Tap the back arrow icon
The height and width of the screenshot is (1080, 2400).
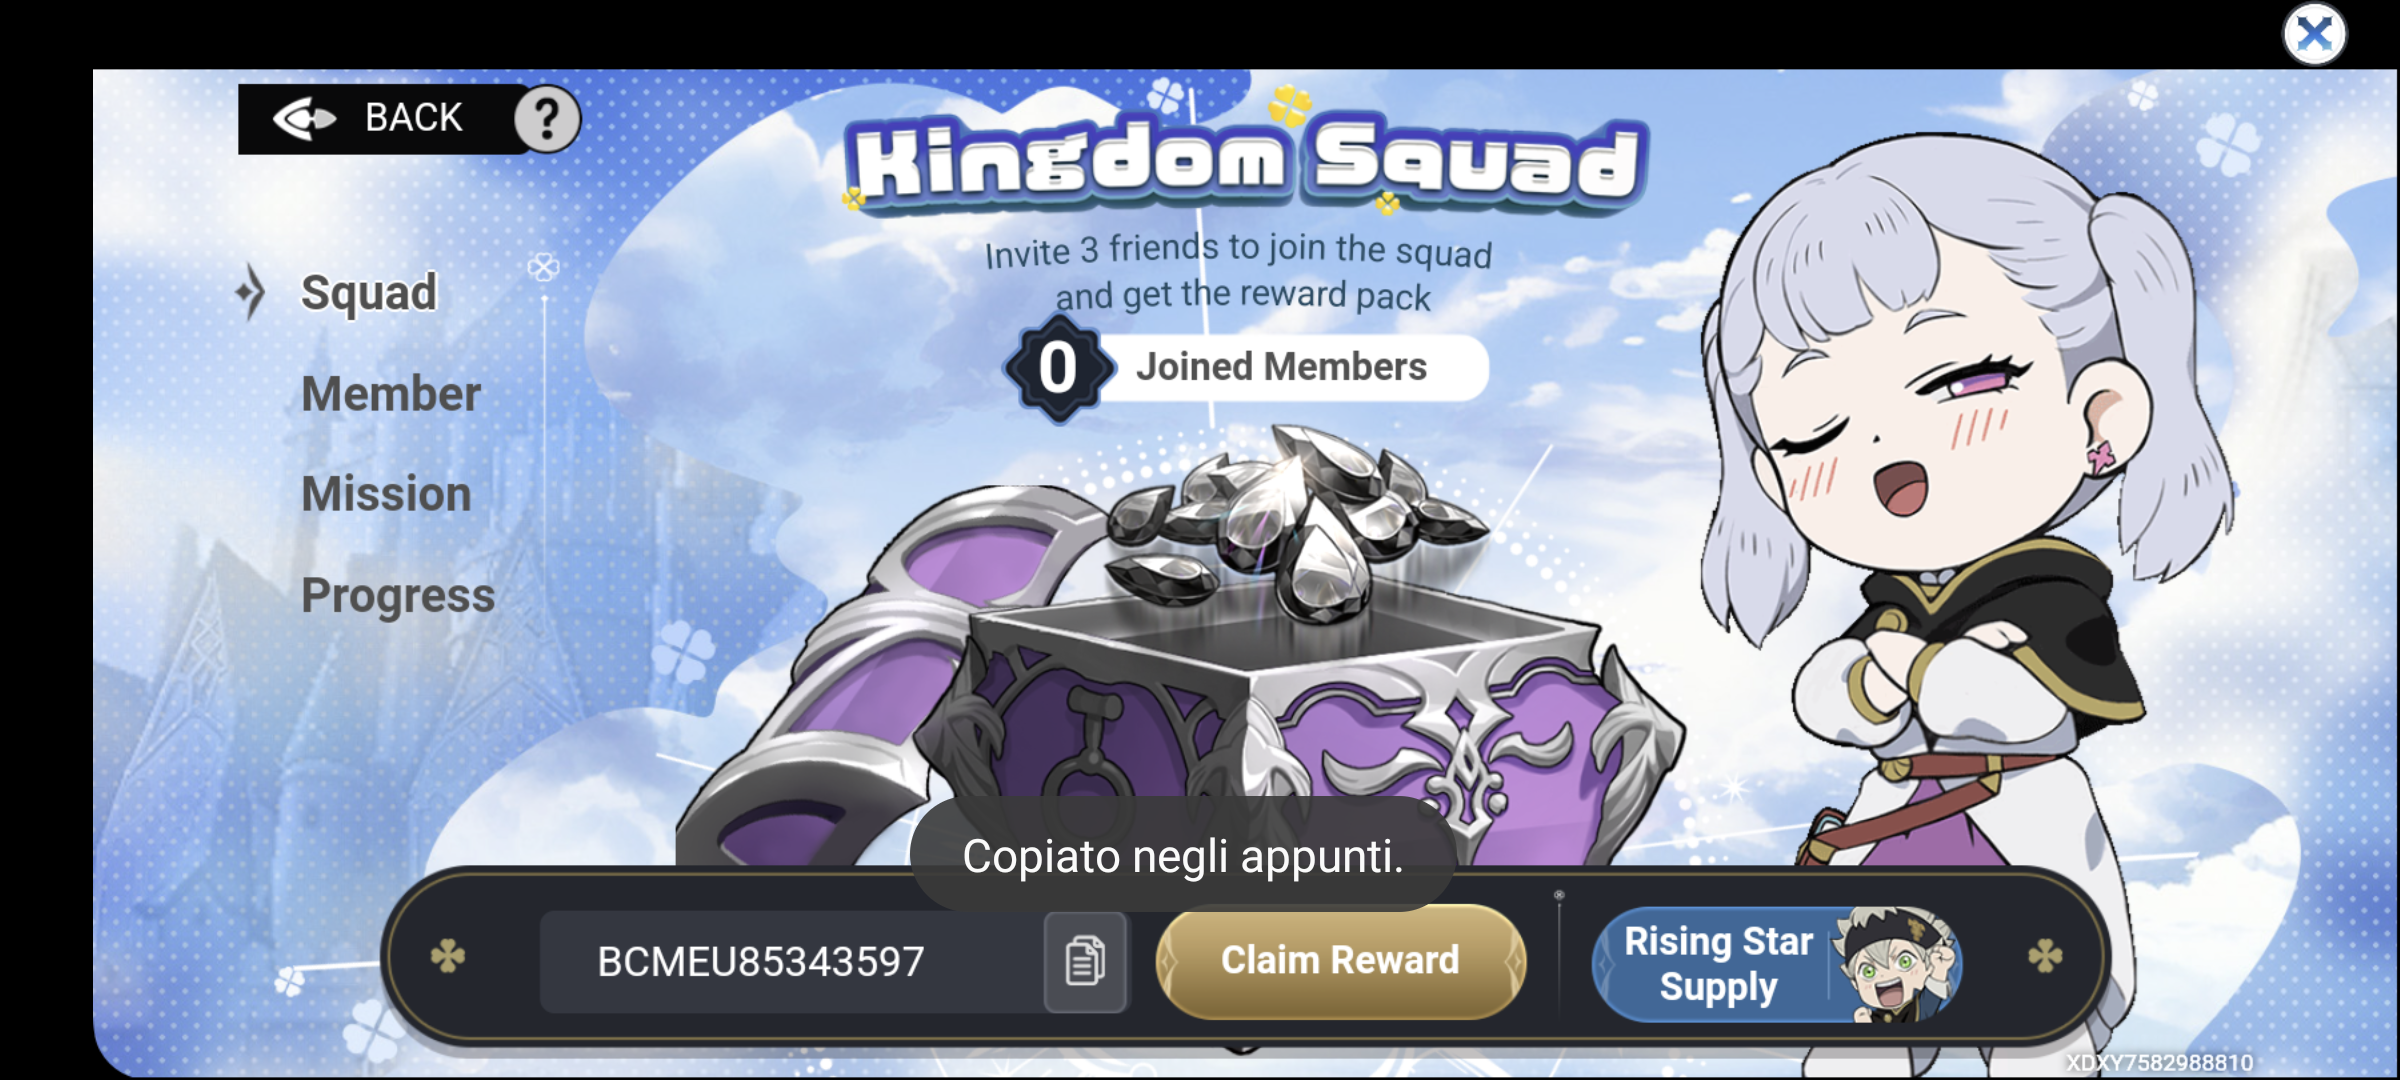coord(305,119)
